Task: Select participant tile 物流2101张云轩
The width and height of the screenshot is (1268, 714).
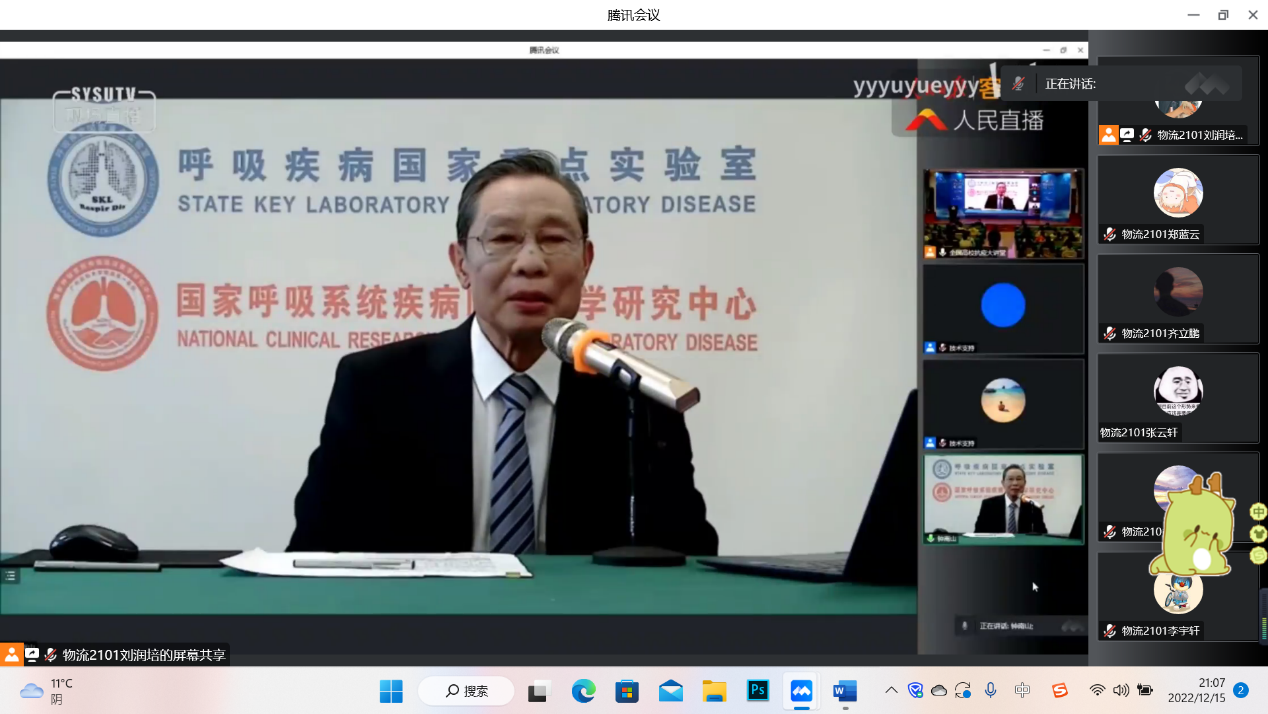Action: tap(1178, 397)
